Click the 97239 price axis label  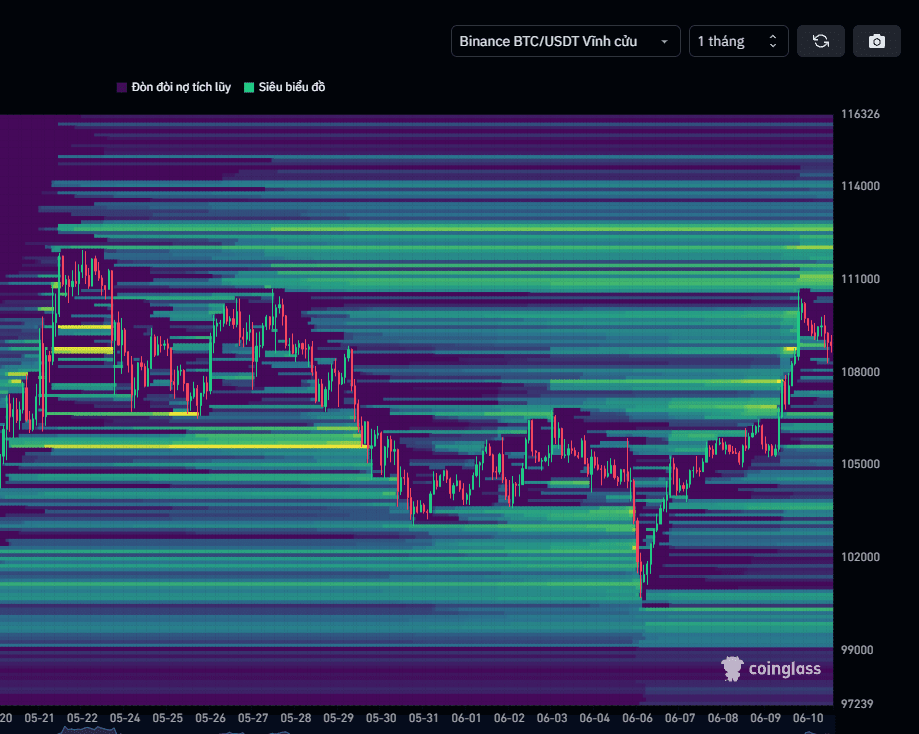pyautogui.click(x=857, y=704)
